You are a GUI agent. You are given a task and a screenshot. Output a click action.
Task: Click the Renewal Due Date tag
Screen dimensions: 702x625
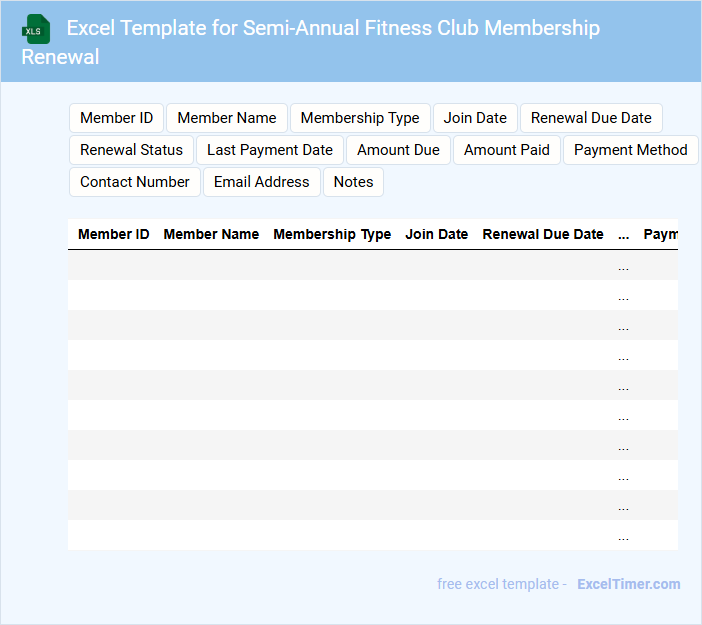coord(591,118)
